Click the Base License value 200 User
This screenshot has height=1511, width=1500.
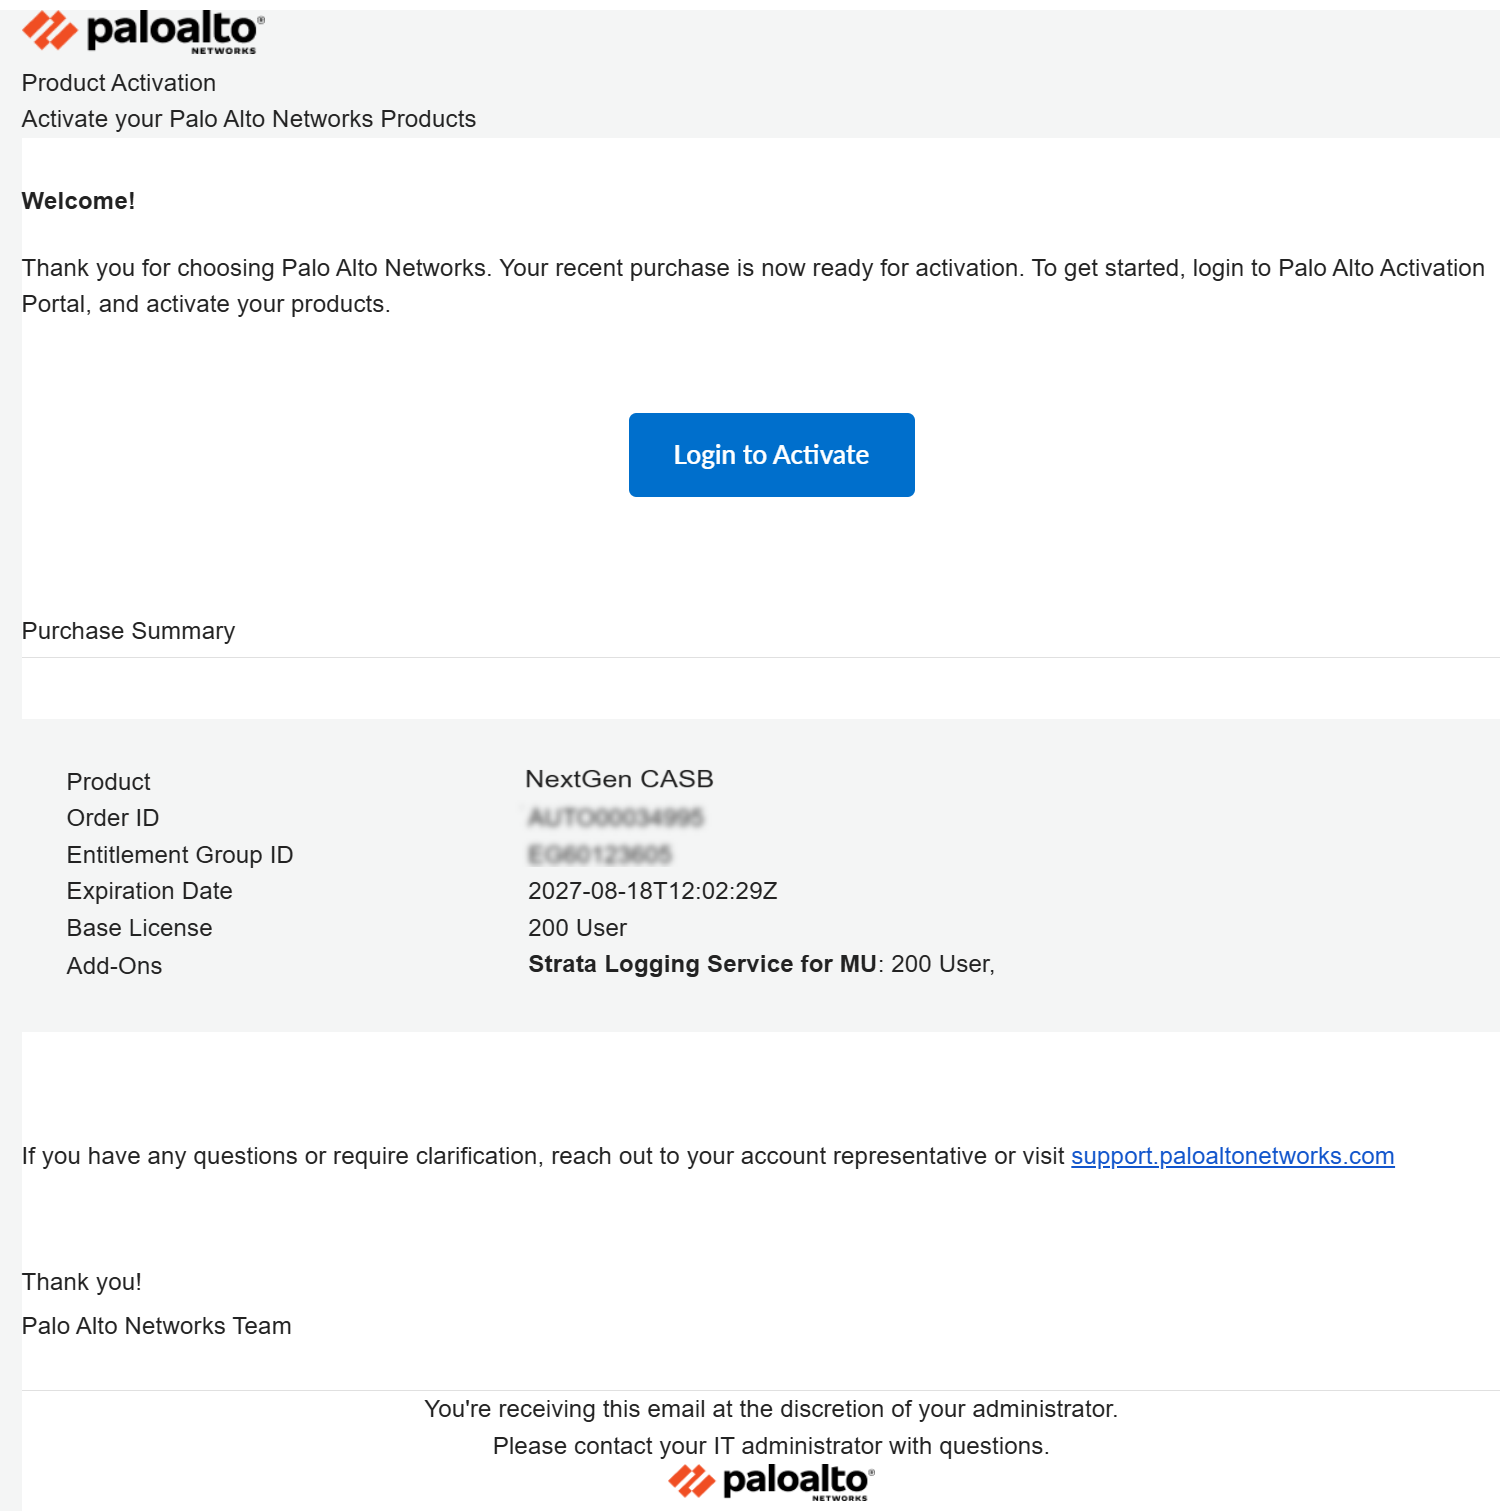(x=577, y=928)
